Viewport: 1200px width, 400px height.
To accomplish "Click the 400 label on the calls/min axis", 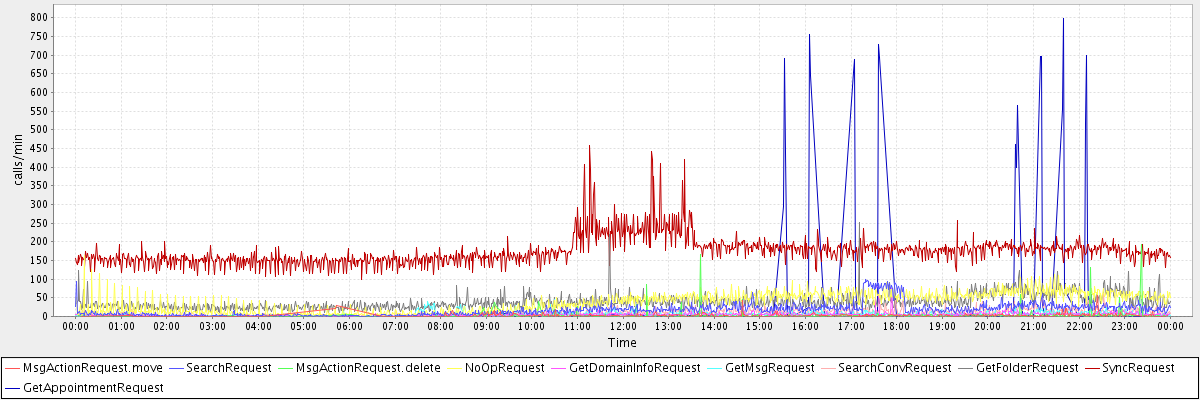I will coord(40,167).
